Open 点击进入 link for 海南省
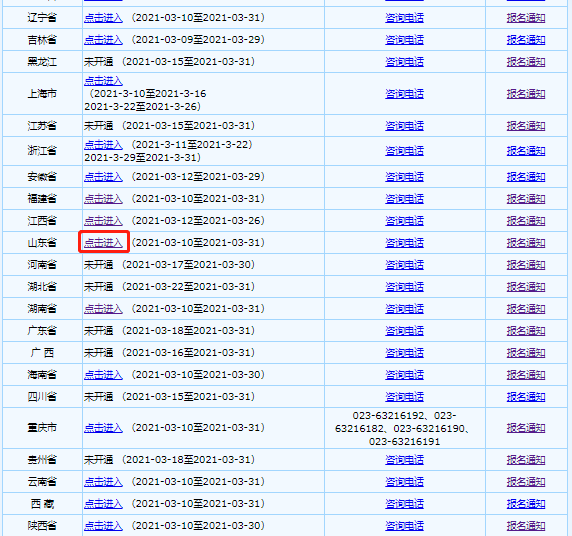 (x=103, y=375)
